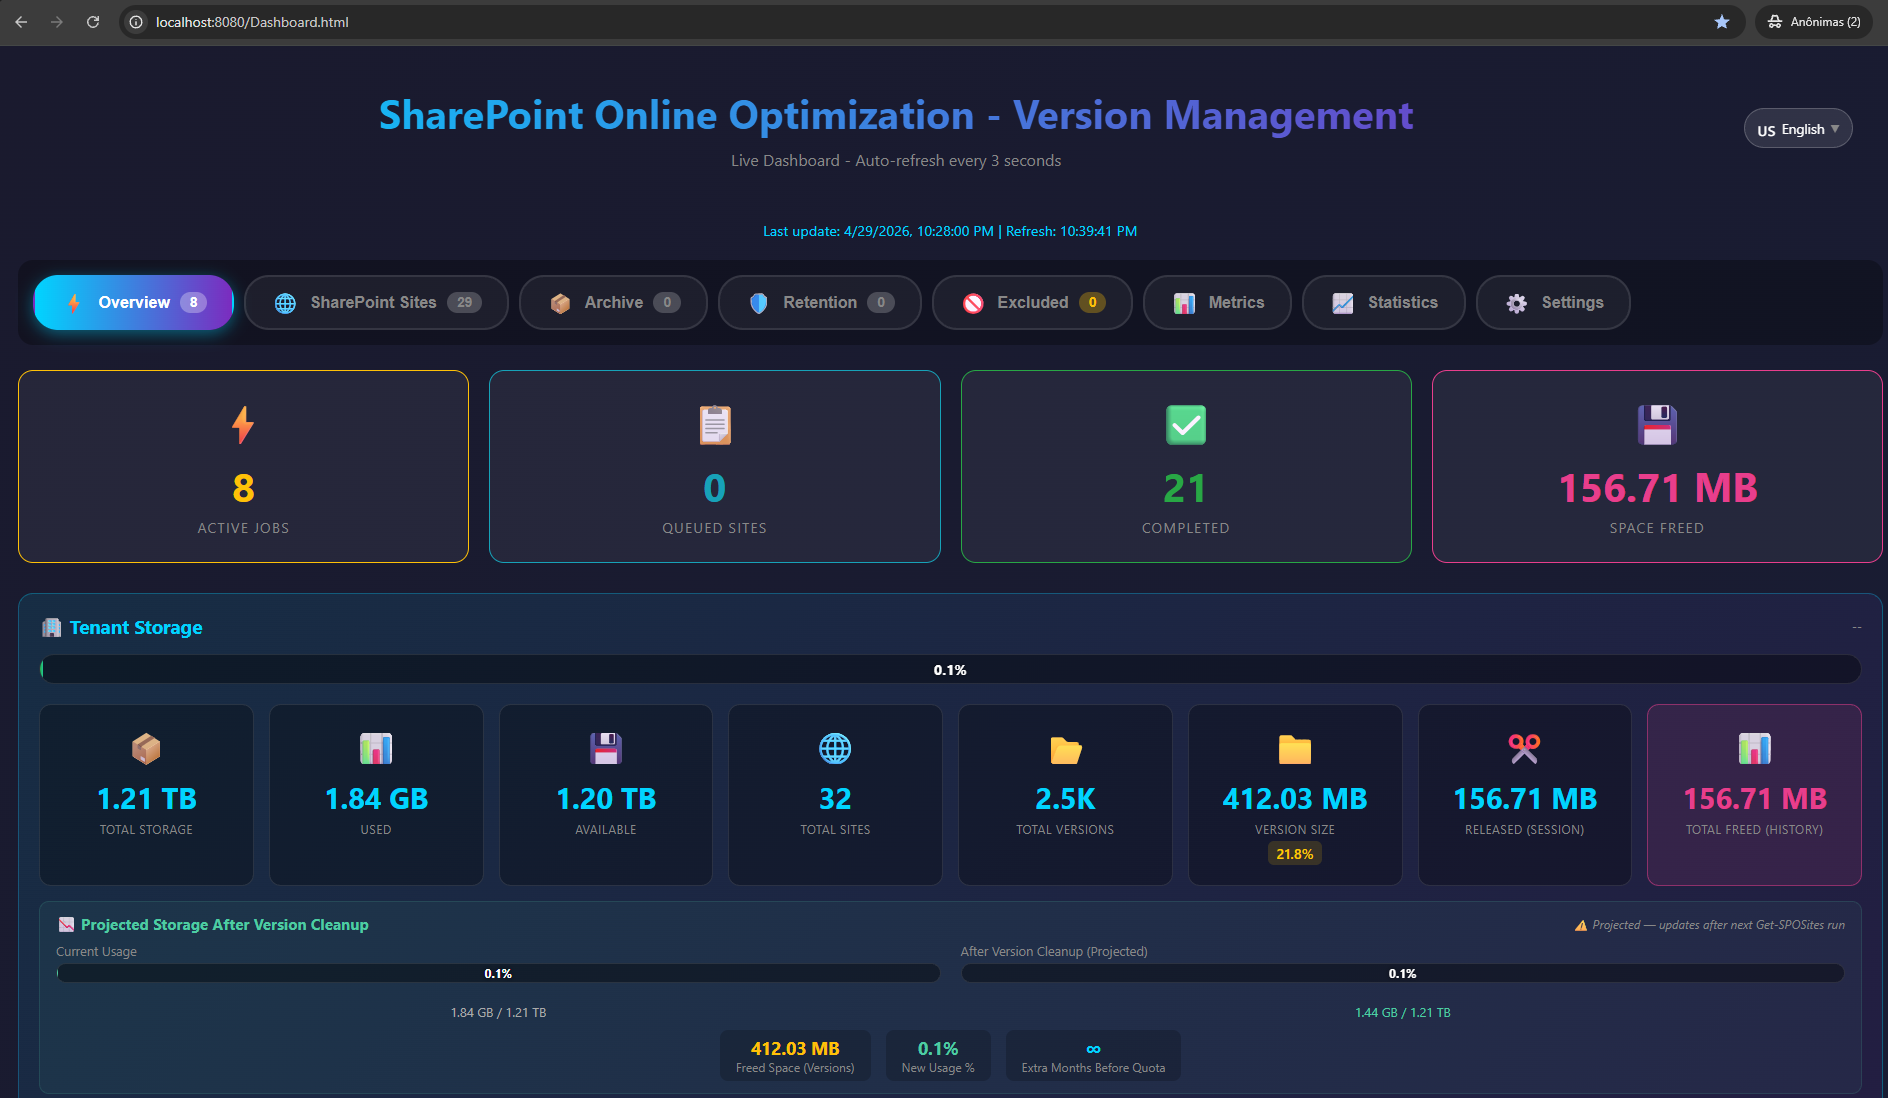The width and height of the screenshot is (1888, 1098).
Task: Click the 2.5K Total Versions value
Action: click(1065, 799)
